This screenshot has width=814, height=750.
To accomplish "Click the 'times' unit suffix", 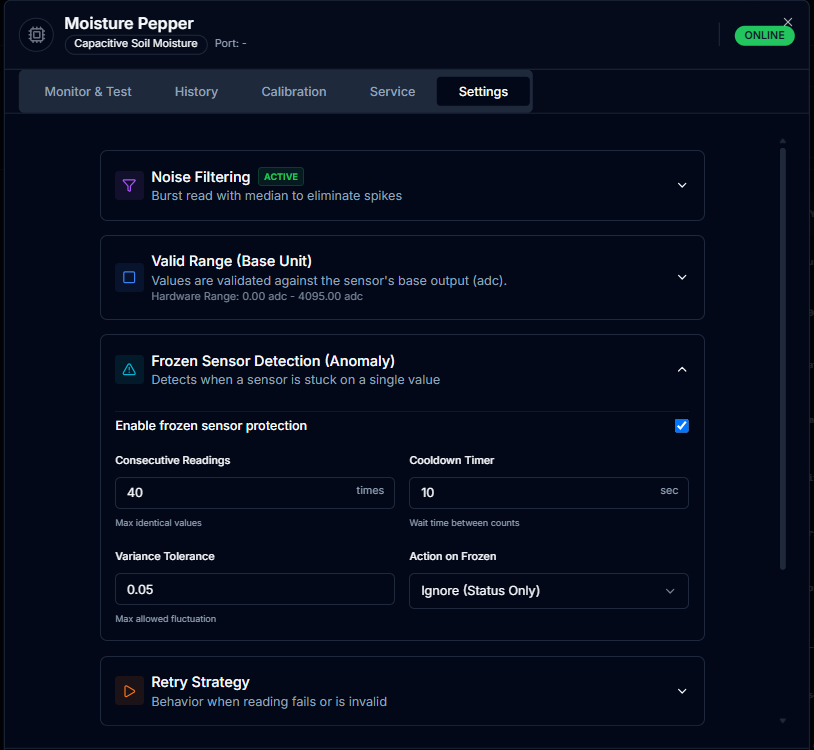I will pos(370,490).
